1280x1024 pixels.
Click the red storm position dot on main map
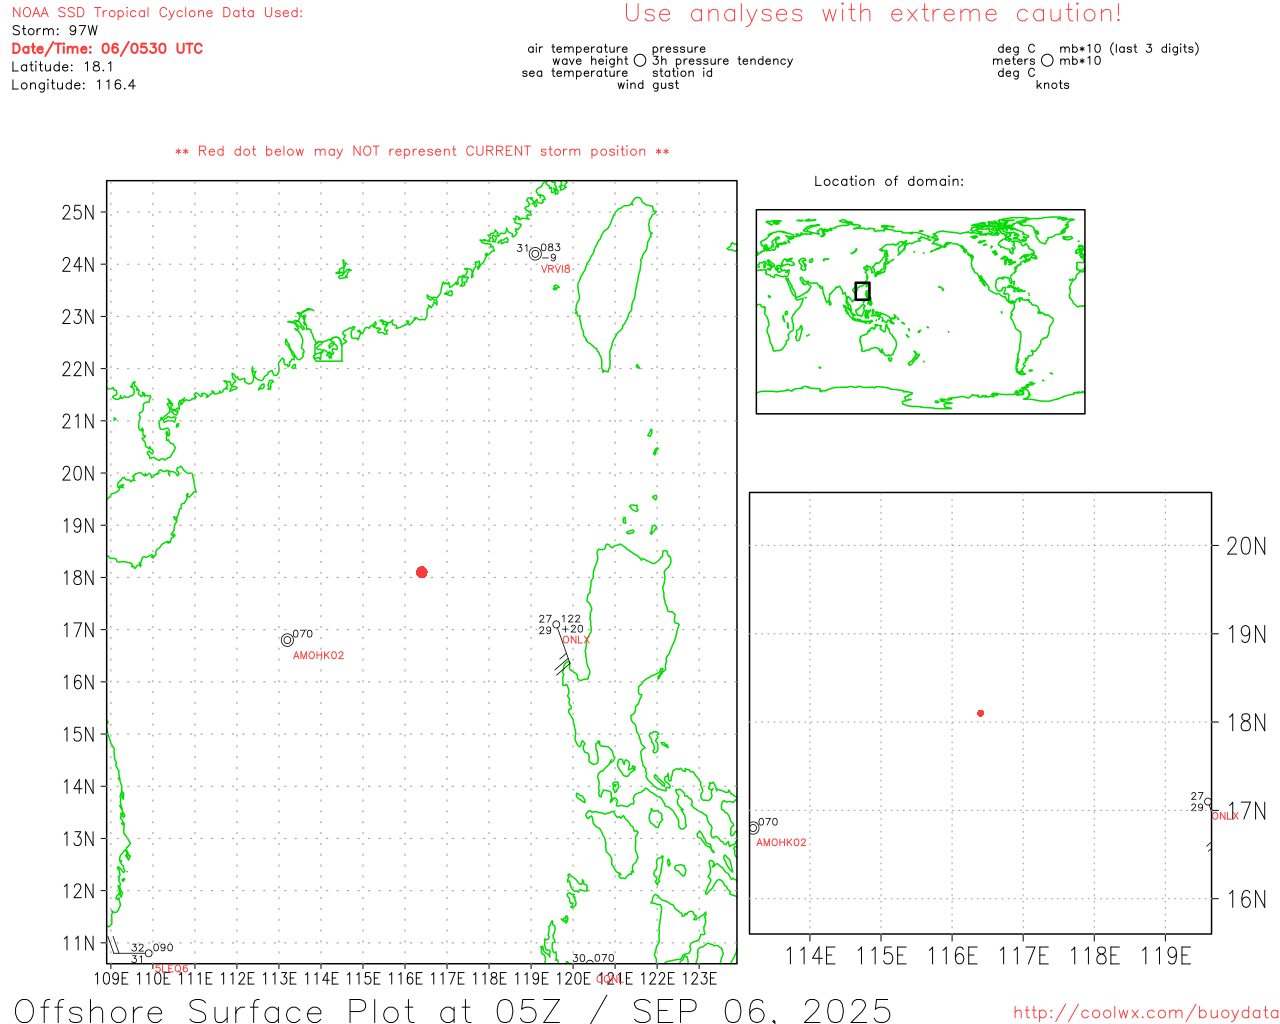(422, 572)
